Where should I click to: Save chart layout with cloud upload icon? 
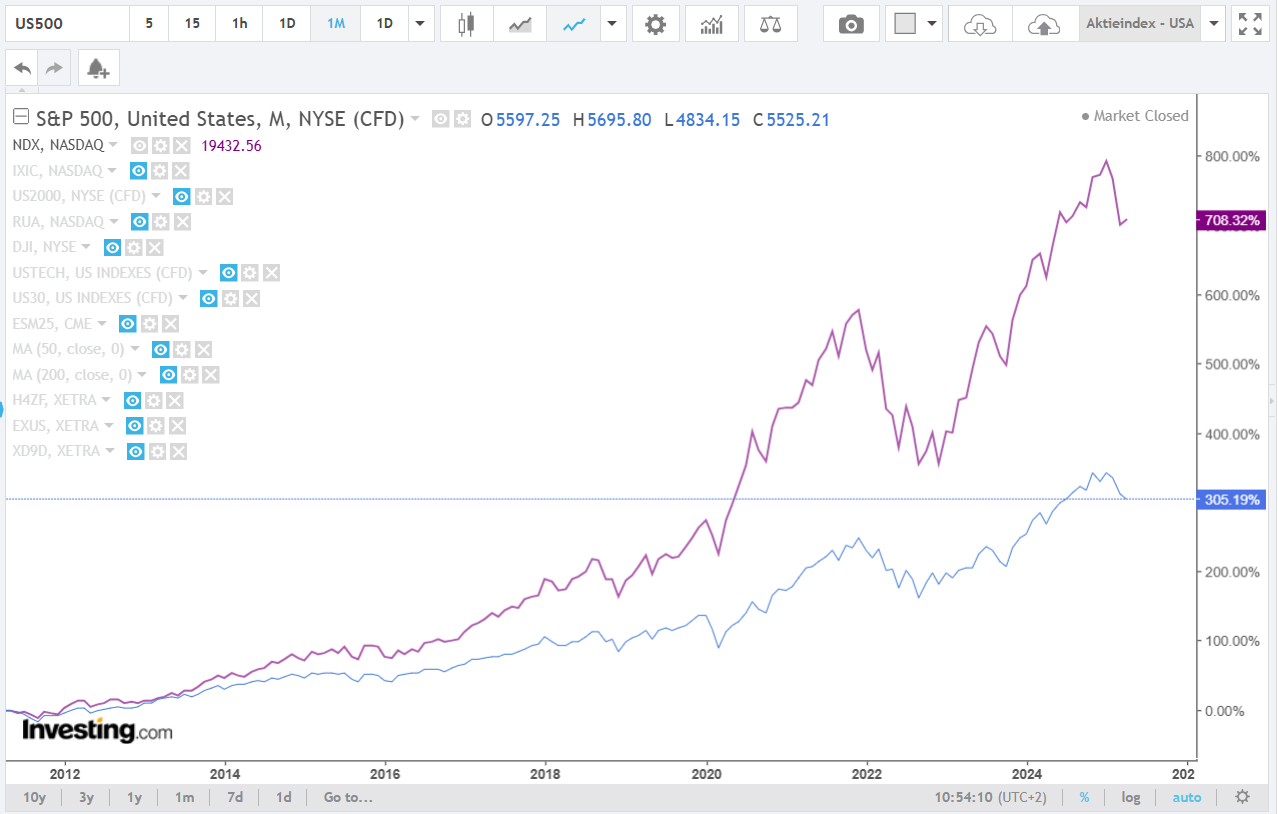(1044, 24)
